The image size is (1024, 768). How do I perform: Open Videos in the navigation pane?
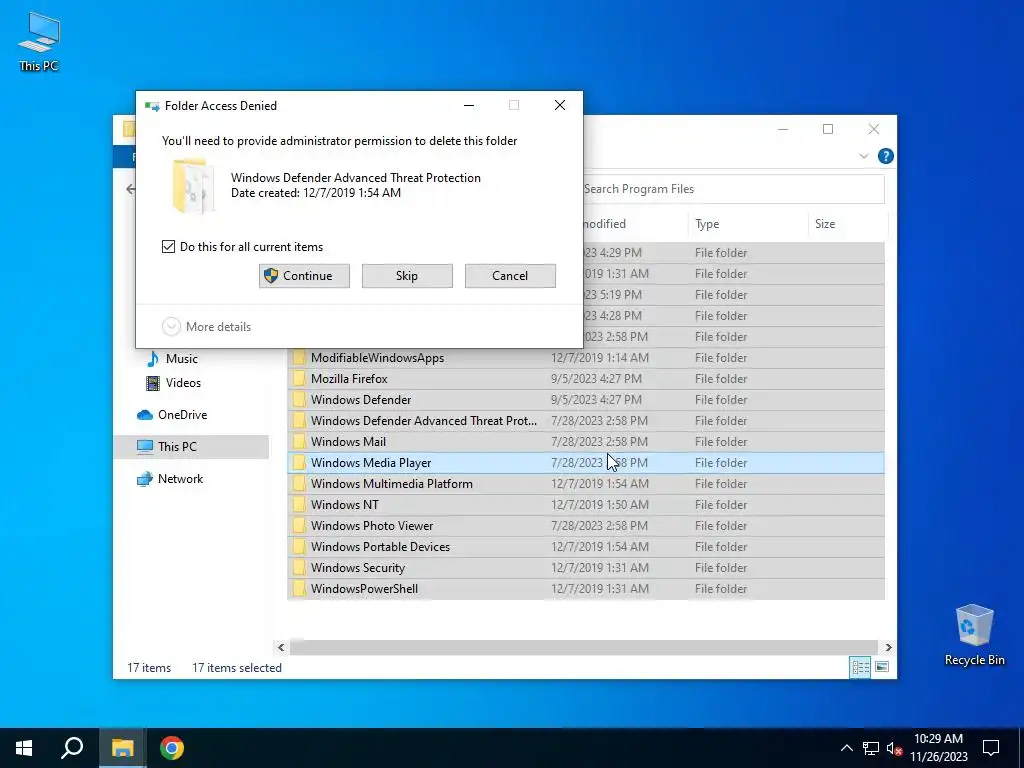(183, 383)
